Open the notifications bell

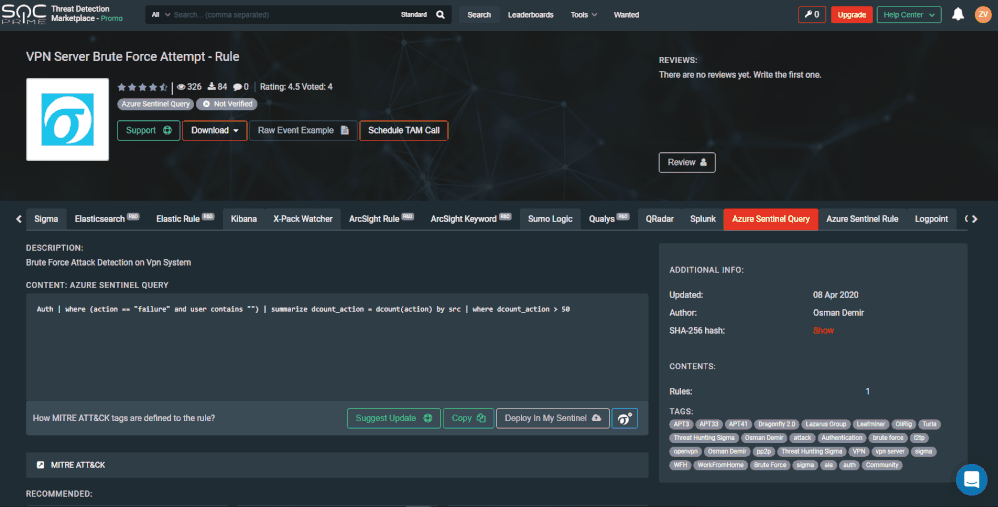coord(958,14)
